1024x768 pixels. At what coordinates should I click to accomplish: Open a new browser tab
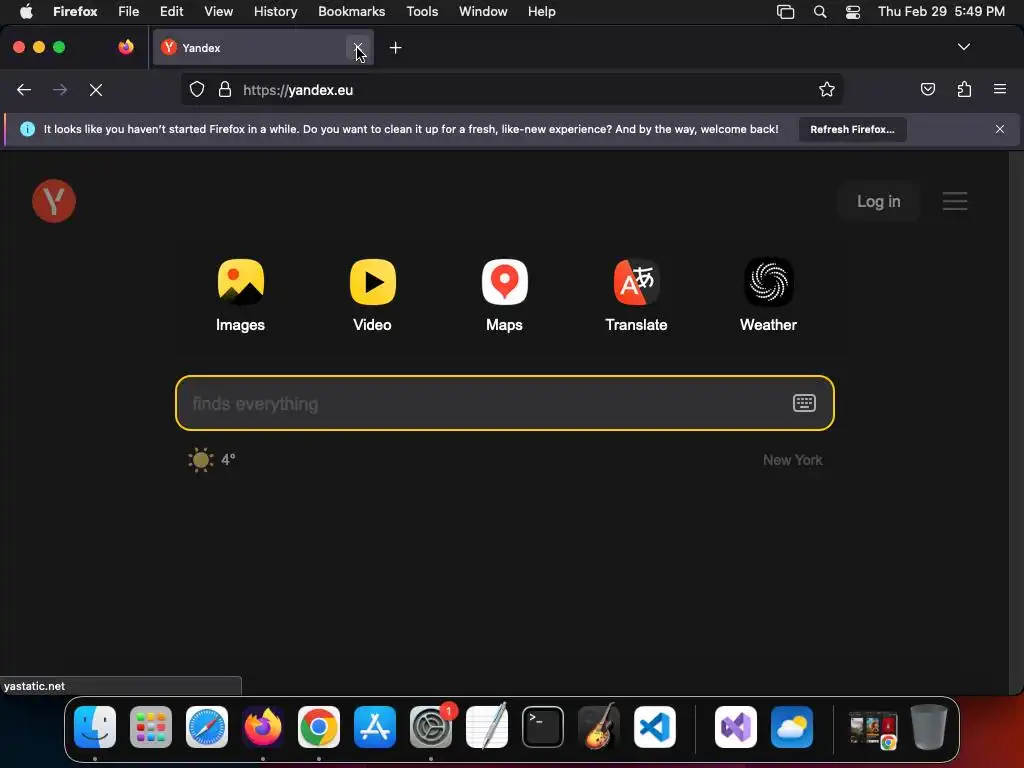coord(395,48)
